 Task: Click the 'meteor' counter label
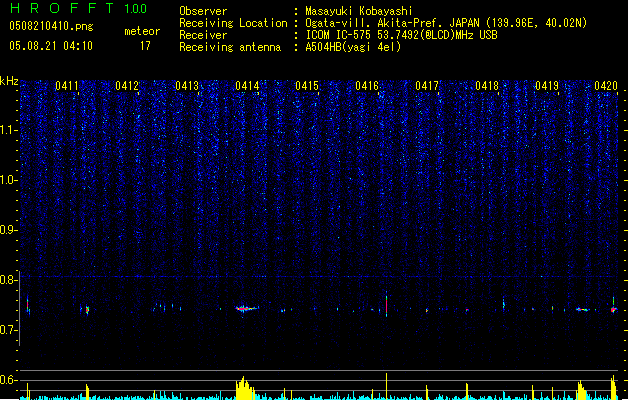(142, 31)
